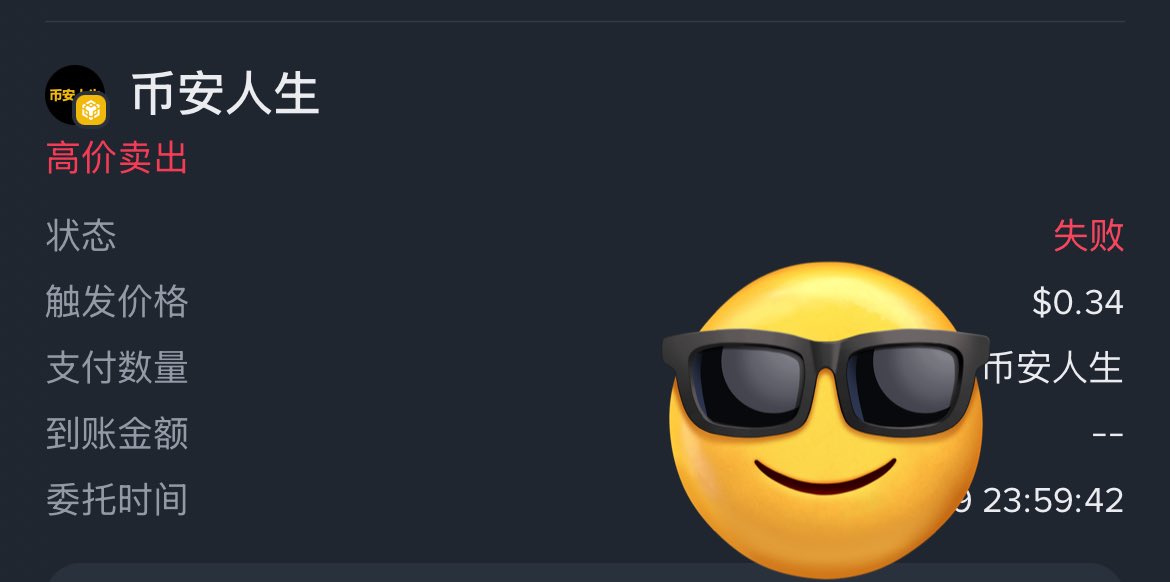1170x582 pixels.
Task: Tap the -- received amount placeholder
Action: pyautogui.click(x=1108, y=434)
